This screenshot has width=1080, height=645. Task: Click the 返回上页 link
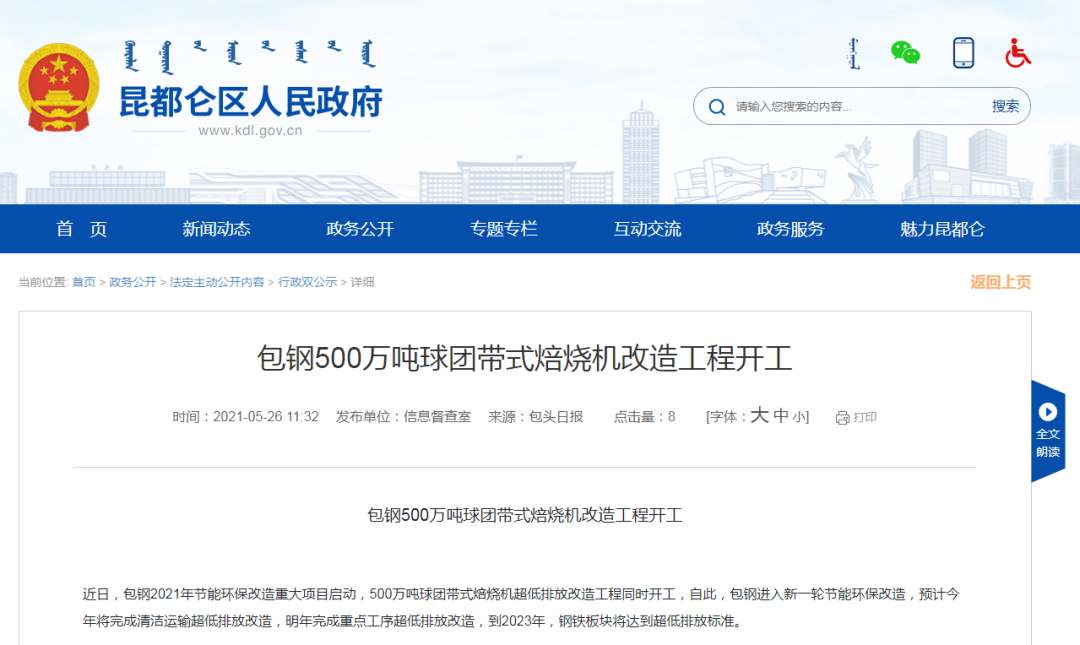coord(1000,282)
